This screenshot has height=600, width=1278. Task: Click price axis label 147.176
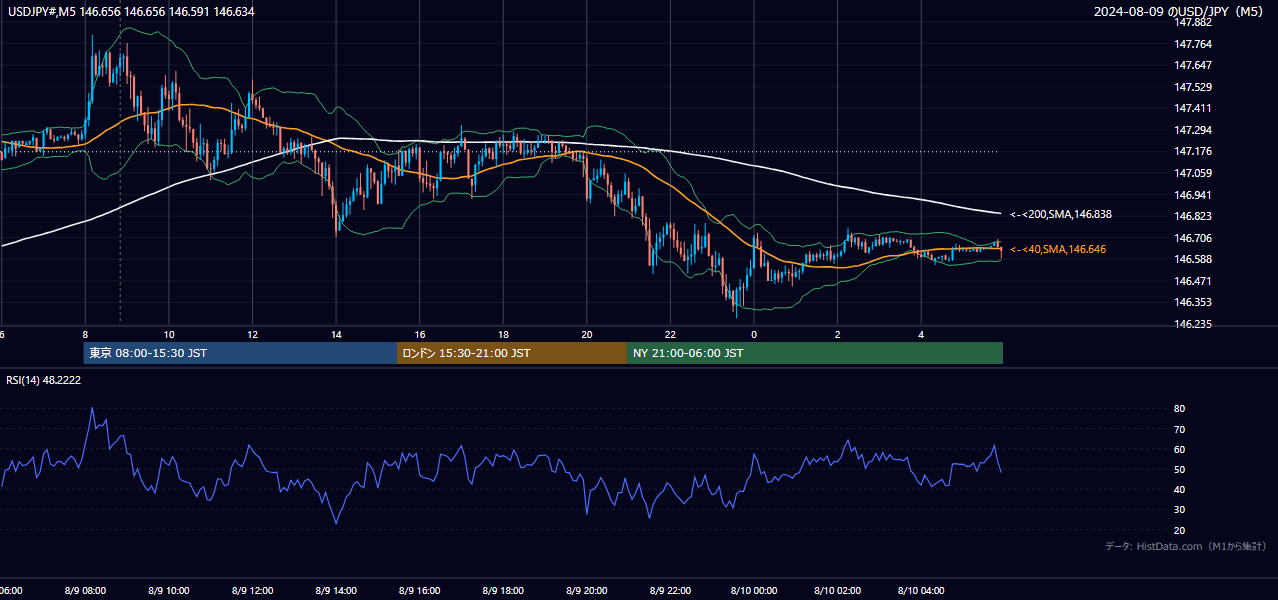click(x=1194, y=151)
